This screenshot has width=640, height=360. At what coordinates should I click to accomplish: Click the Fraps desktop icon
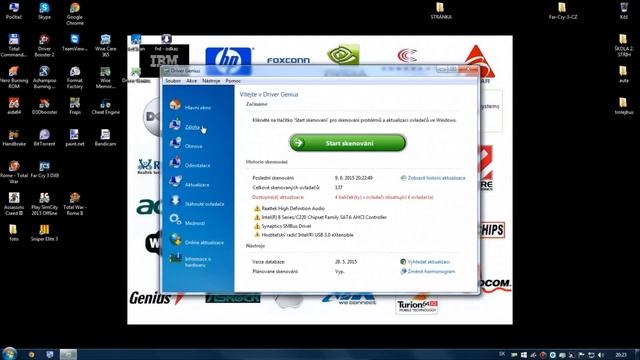[x=75, y=106]
